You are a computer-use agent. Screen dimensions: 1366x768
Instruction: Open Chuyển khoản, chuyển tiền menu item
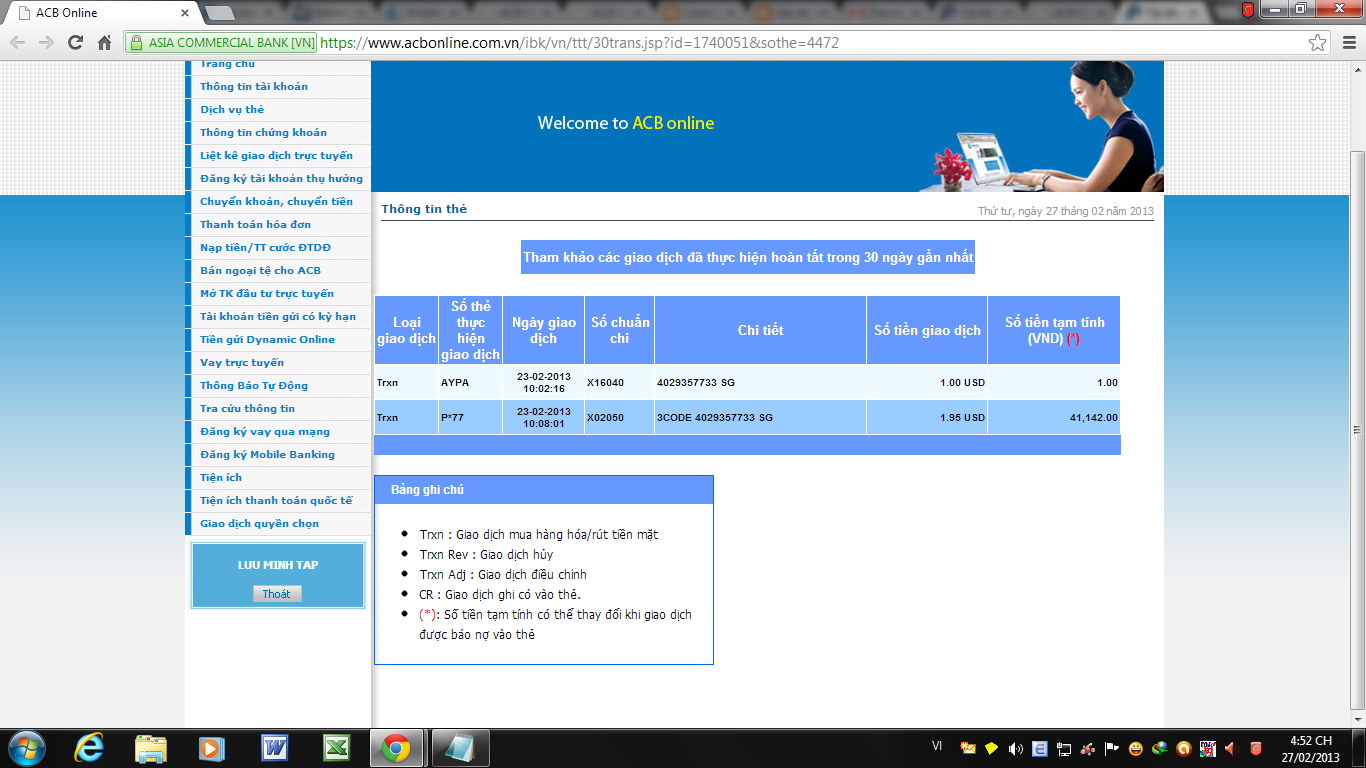pyautogui.click(x=276, y=202)
